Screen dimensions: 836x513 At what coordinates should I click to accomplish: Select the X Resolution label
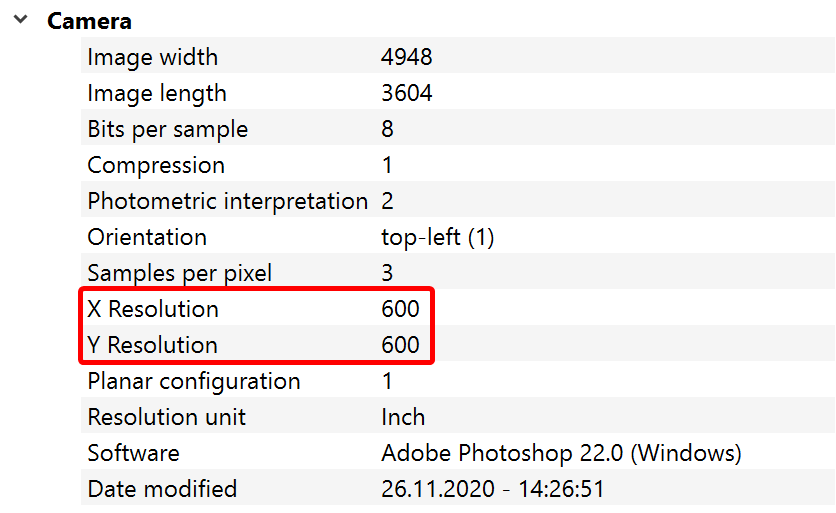pyautogui.click(x=153, y=309)
